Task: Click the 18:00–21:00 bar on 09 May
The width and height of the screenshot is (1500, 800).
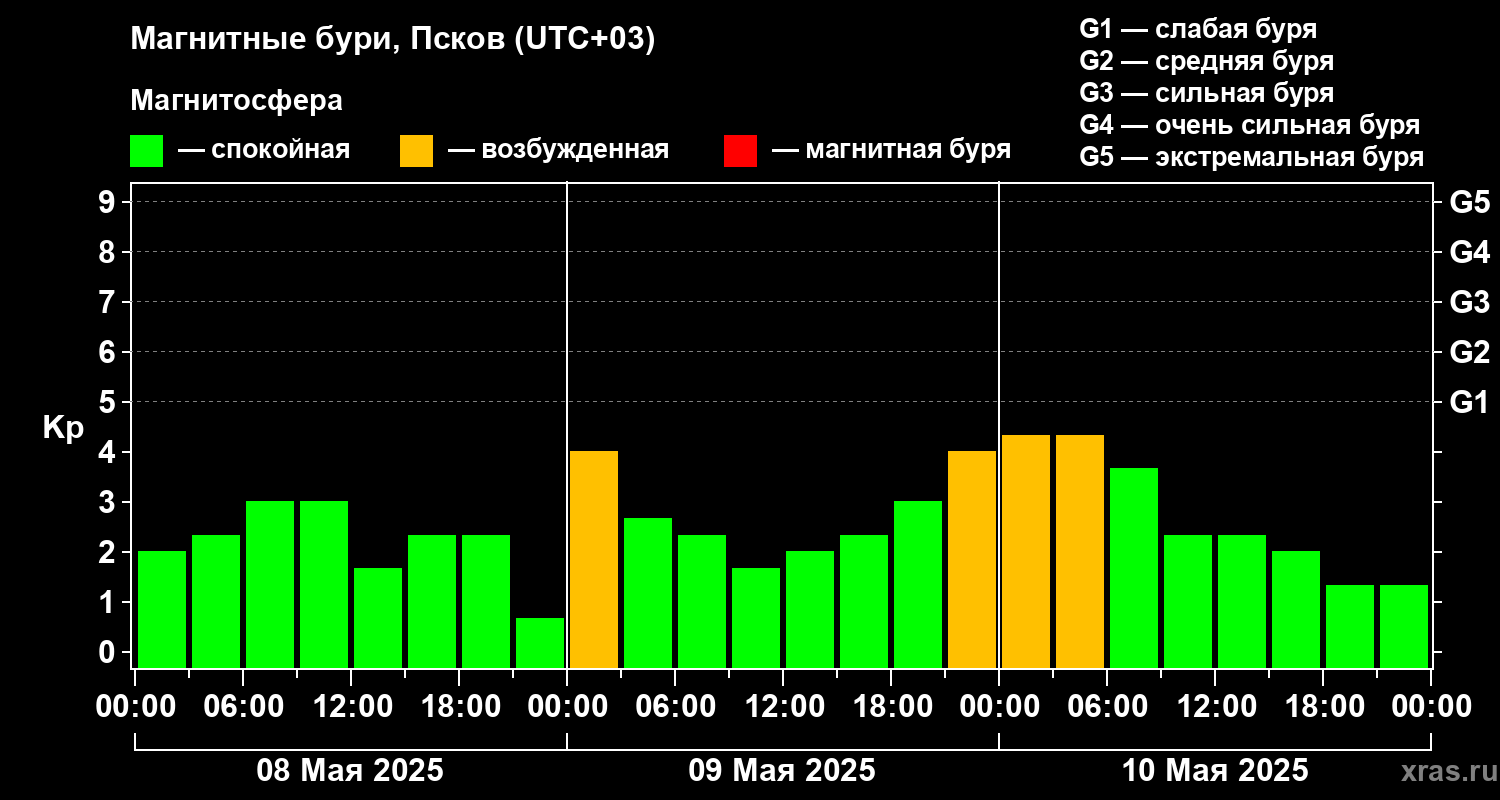Action: [x=918, y=584]
